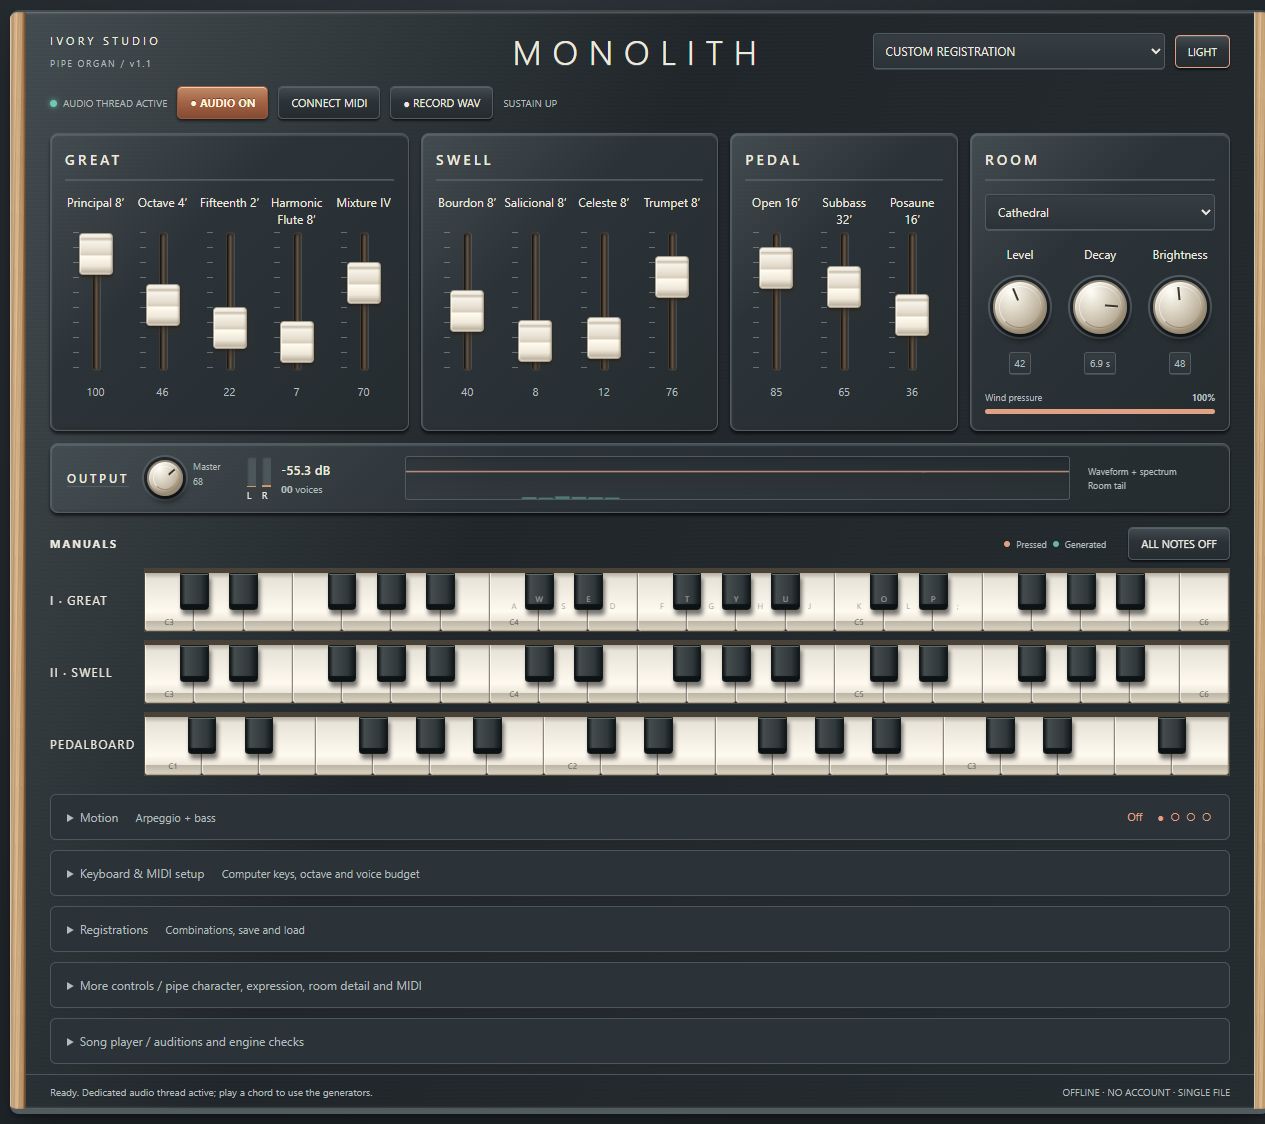The image size is (1265, 1124).
Task: Start recording with Record WAV
Action: [441, 103]
